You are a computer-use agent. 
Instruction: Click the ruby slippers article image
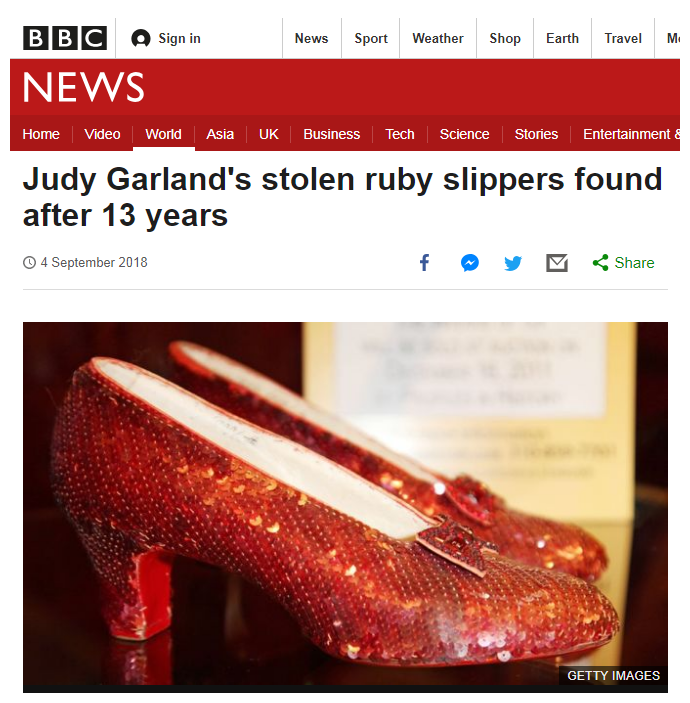345,507
